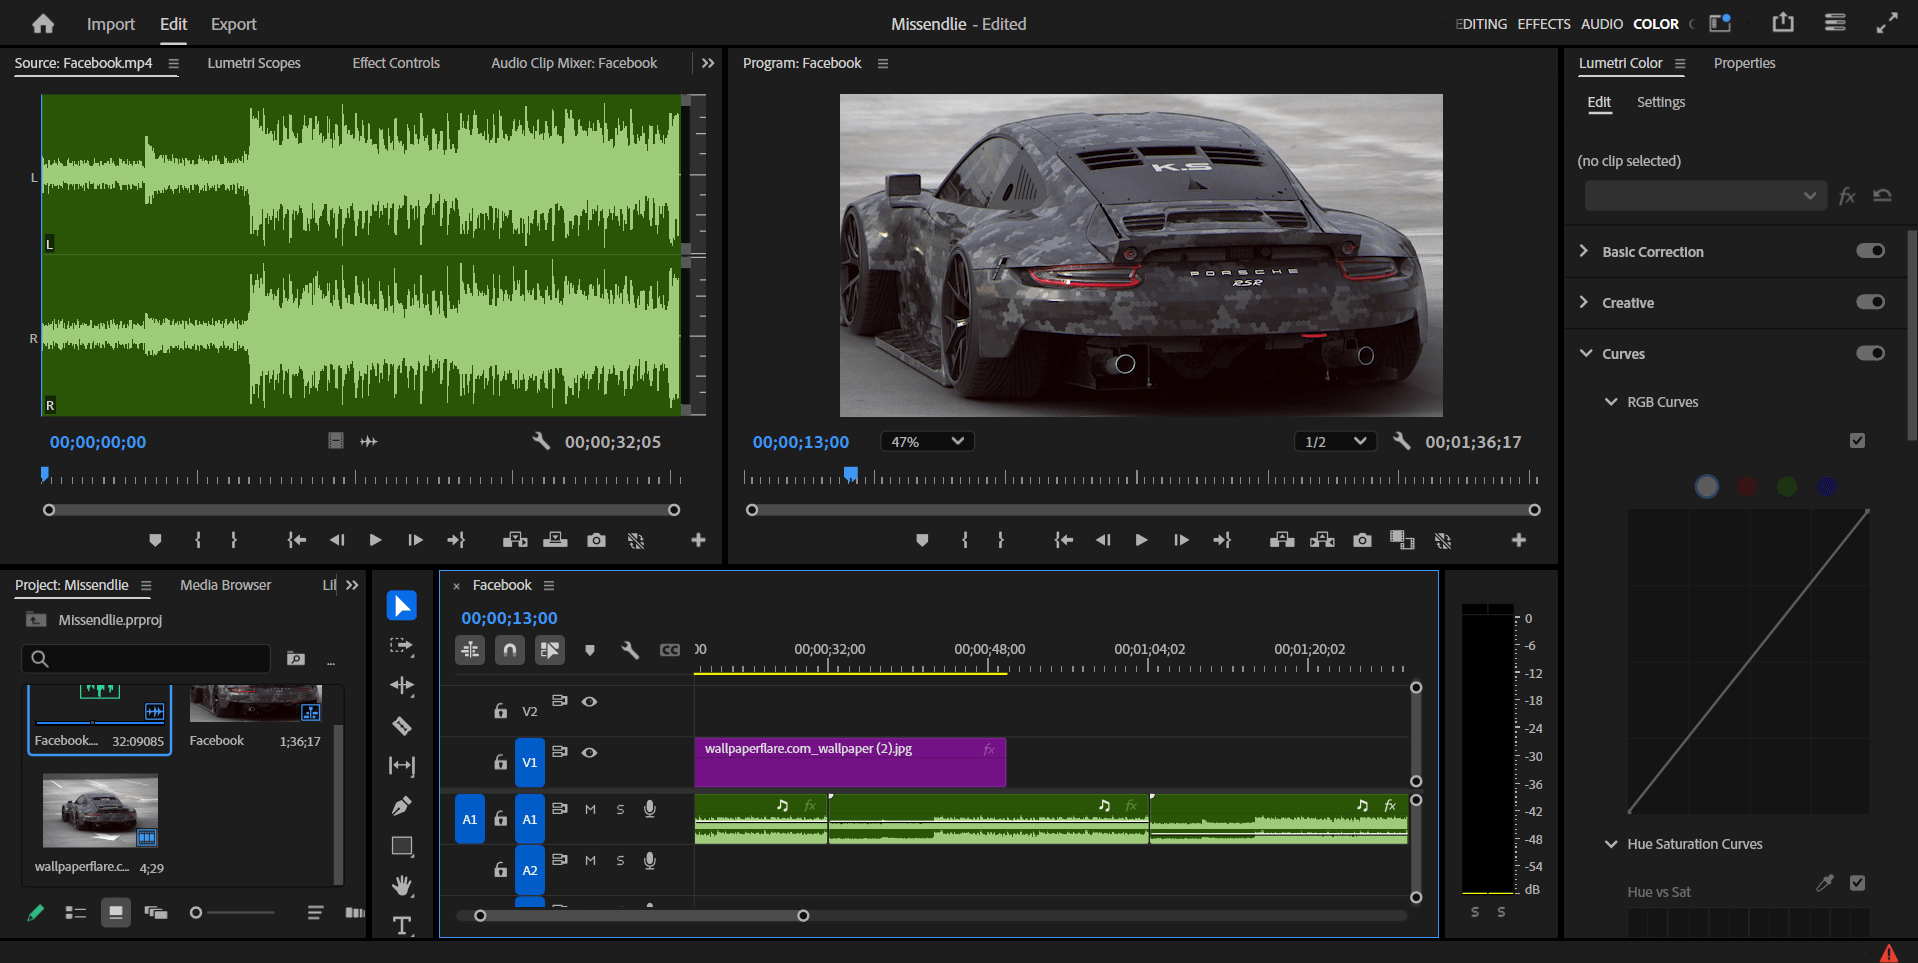Collapse the Curves section
1918x963 pixels.
point(1586,354)
